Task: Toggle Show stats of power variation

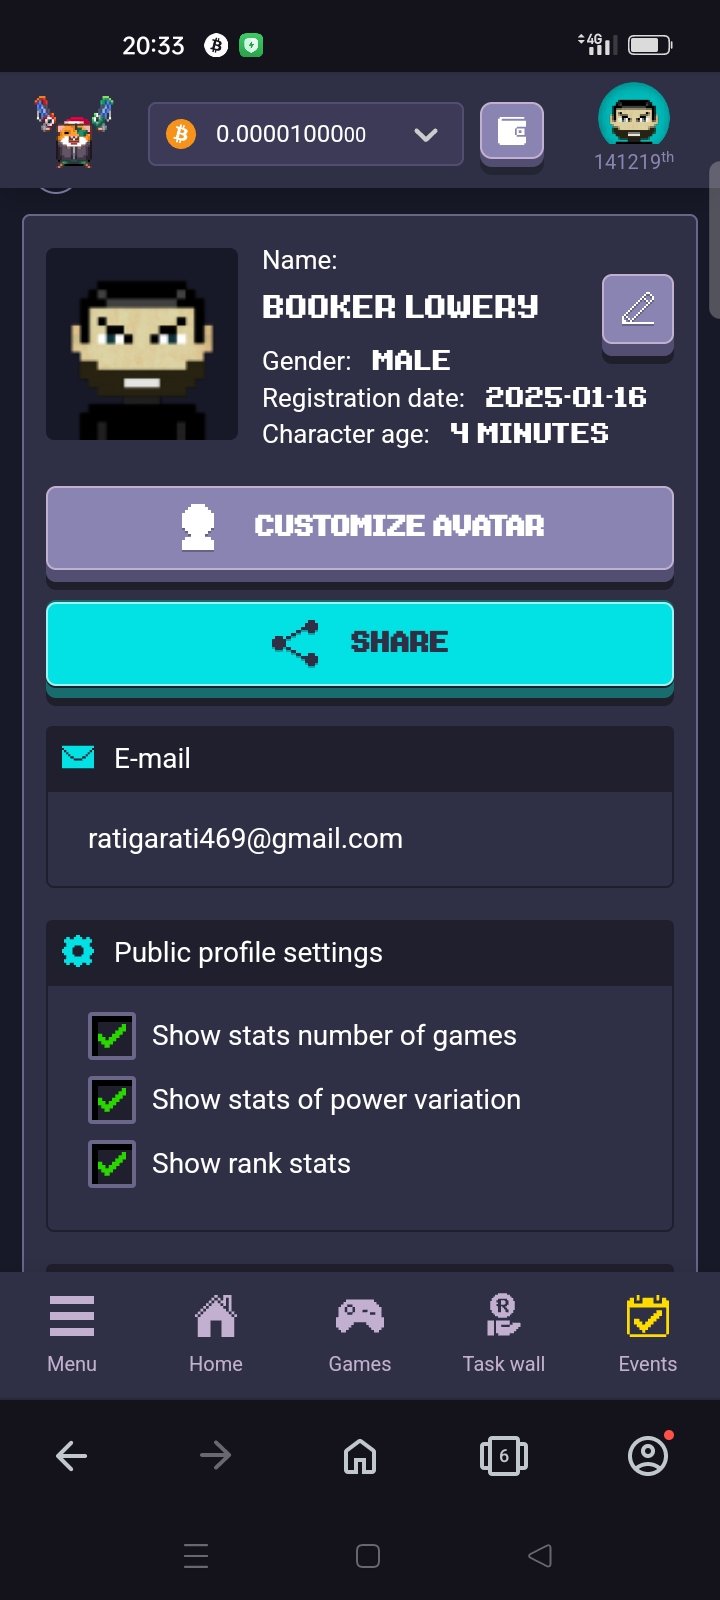Action: point(112,1100)
